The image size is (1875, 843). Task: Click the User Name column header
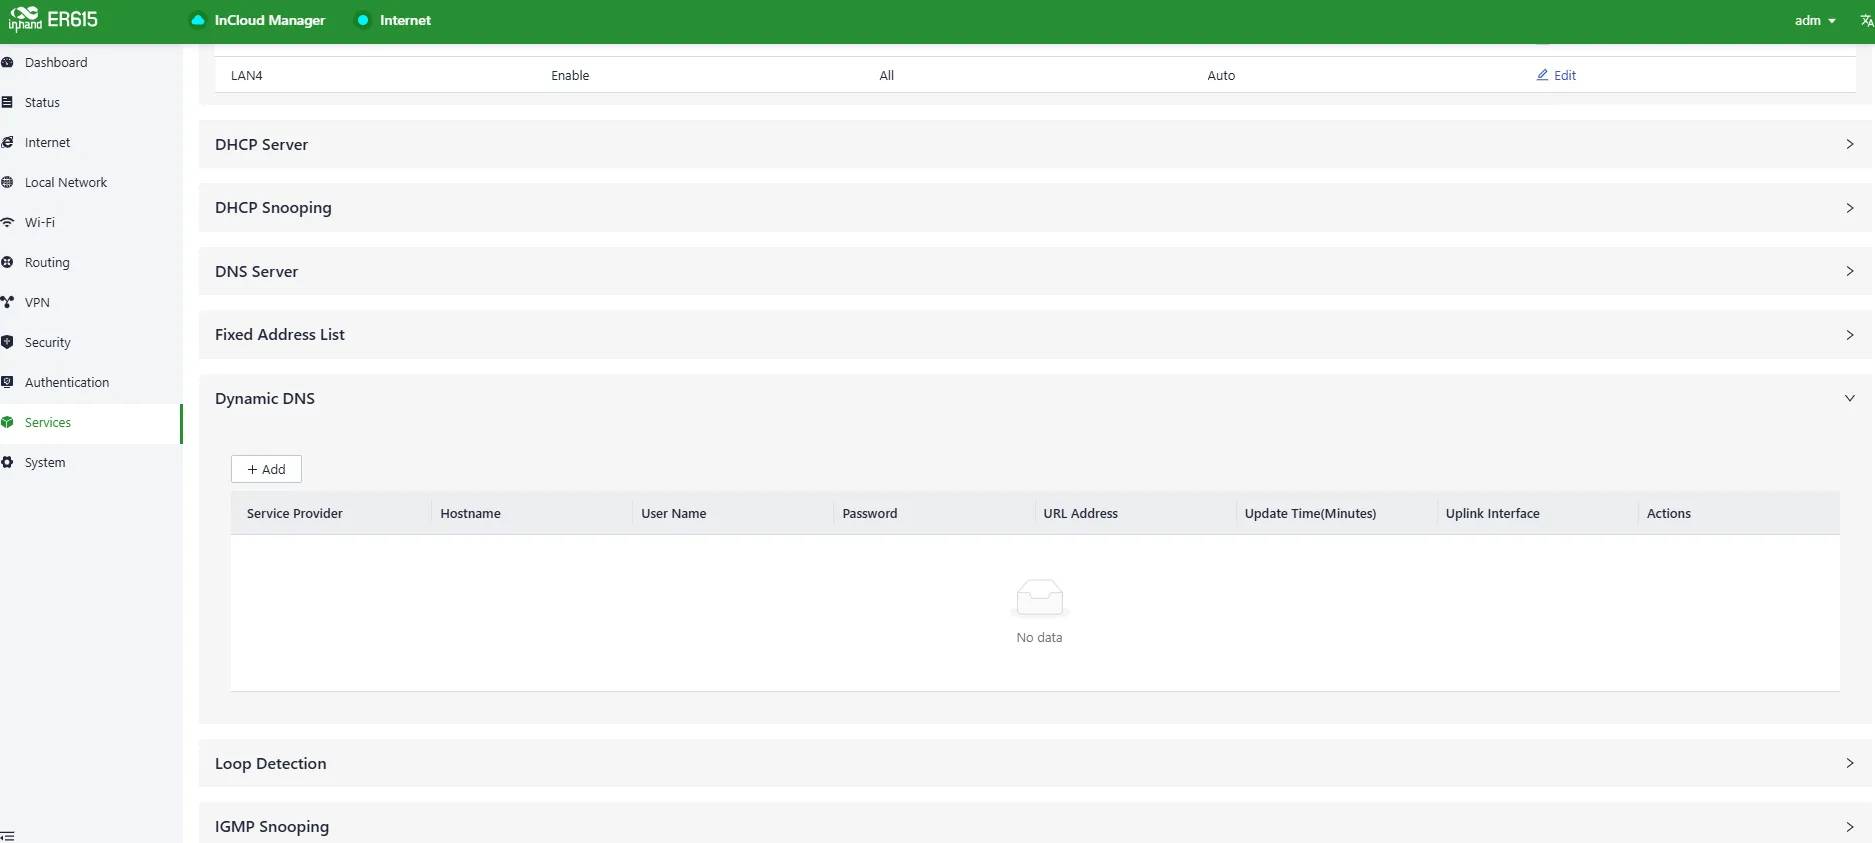click(673, 513)
